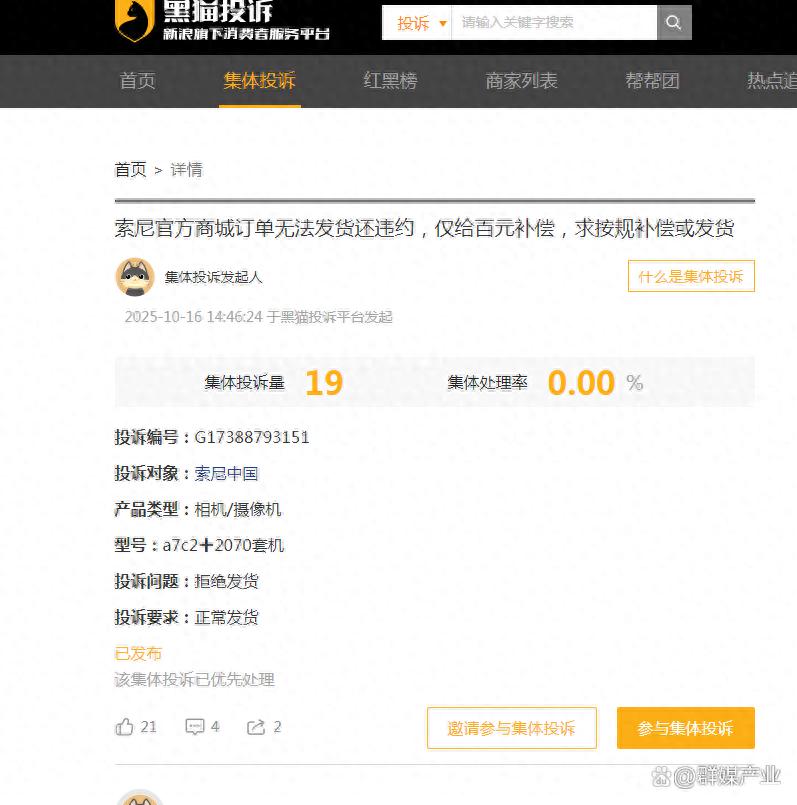Click the search keyword input field

[x=554, y=23]
